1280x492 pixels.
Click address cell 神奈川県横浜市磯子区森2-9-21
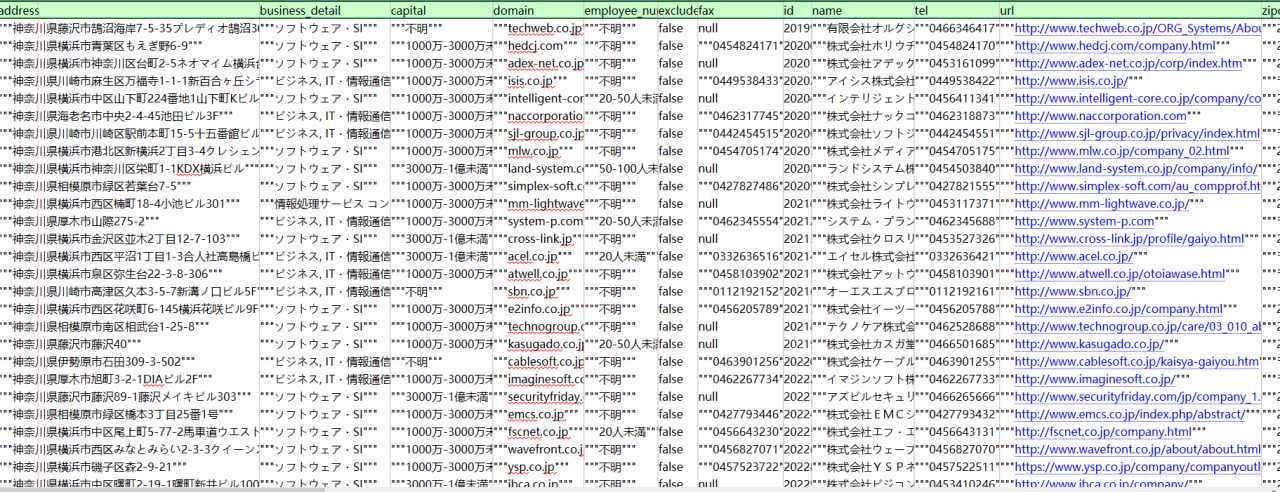pyautogui.click(x=129, y=466)
